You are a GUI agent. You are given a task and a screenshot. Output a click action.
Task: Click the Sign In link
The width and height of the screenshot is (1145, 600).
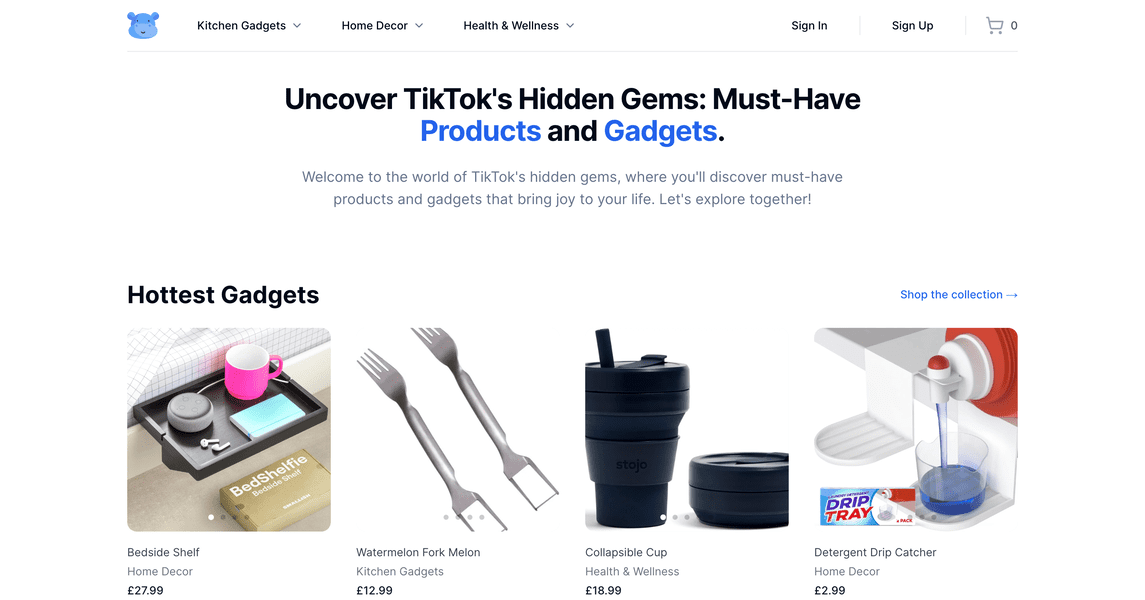click(x=809, y=26)
